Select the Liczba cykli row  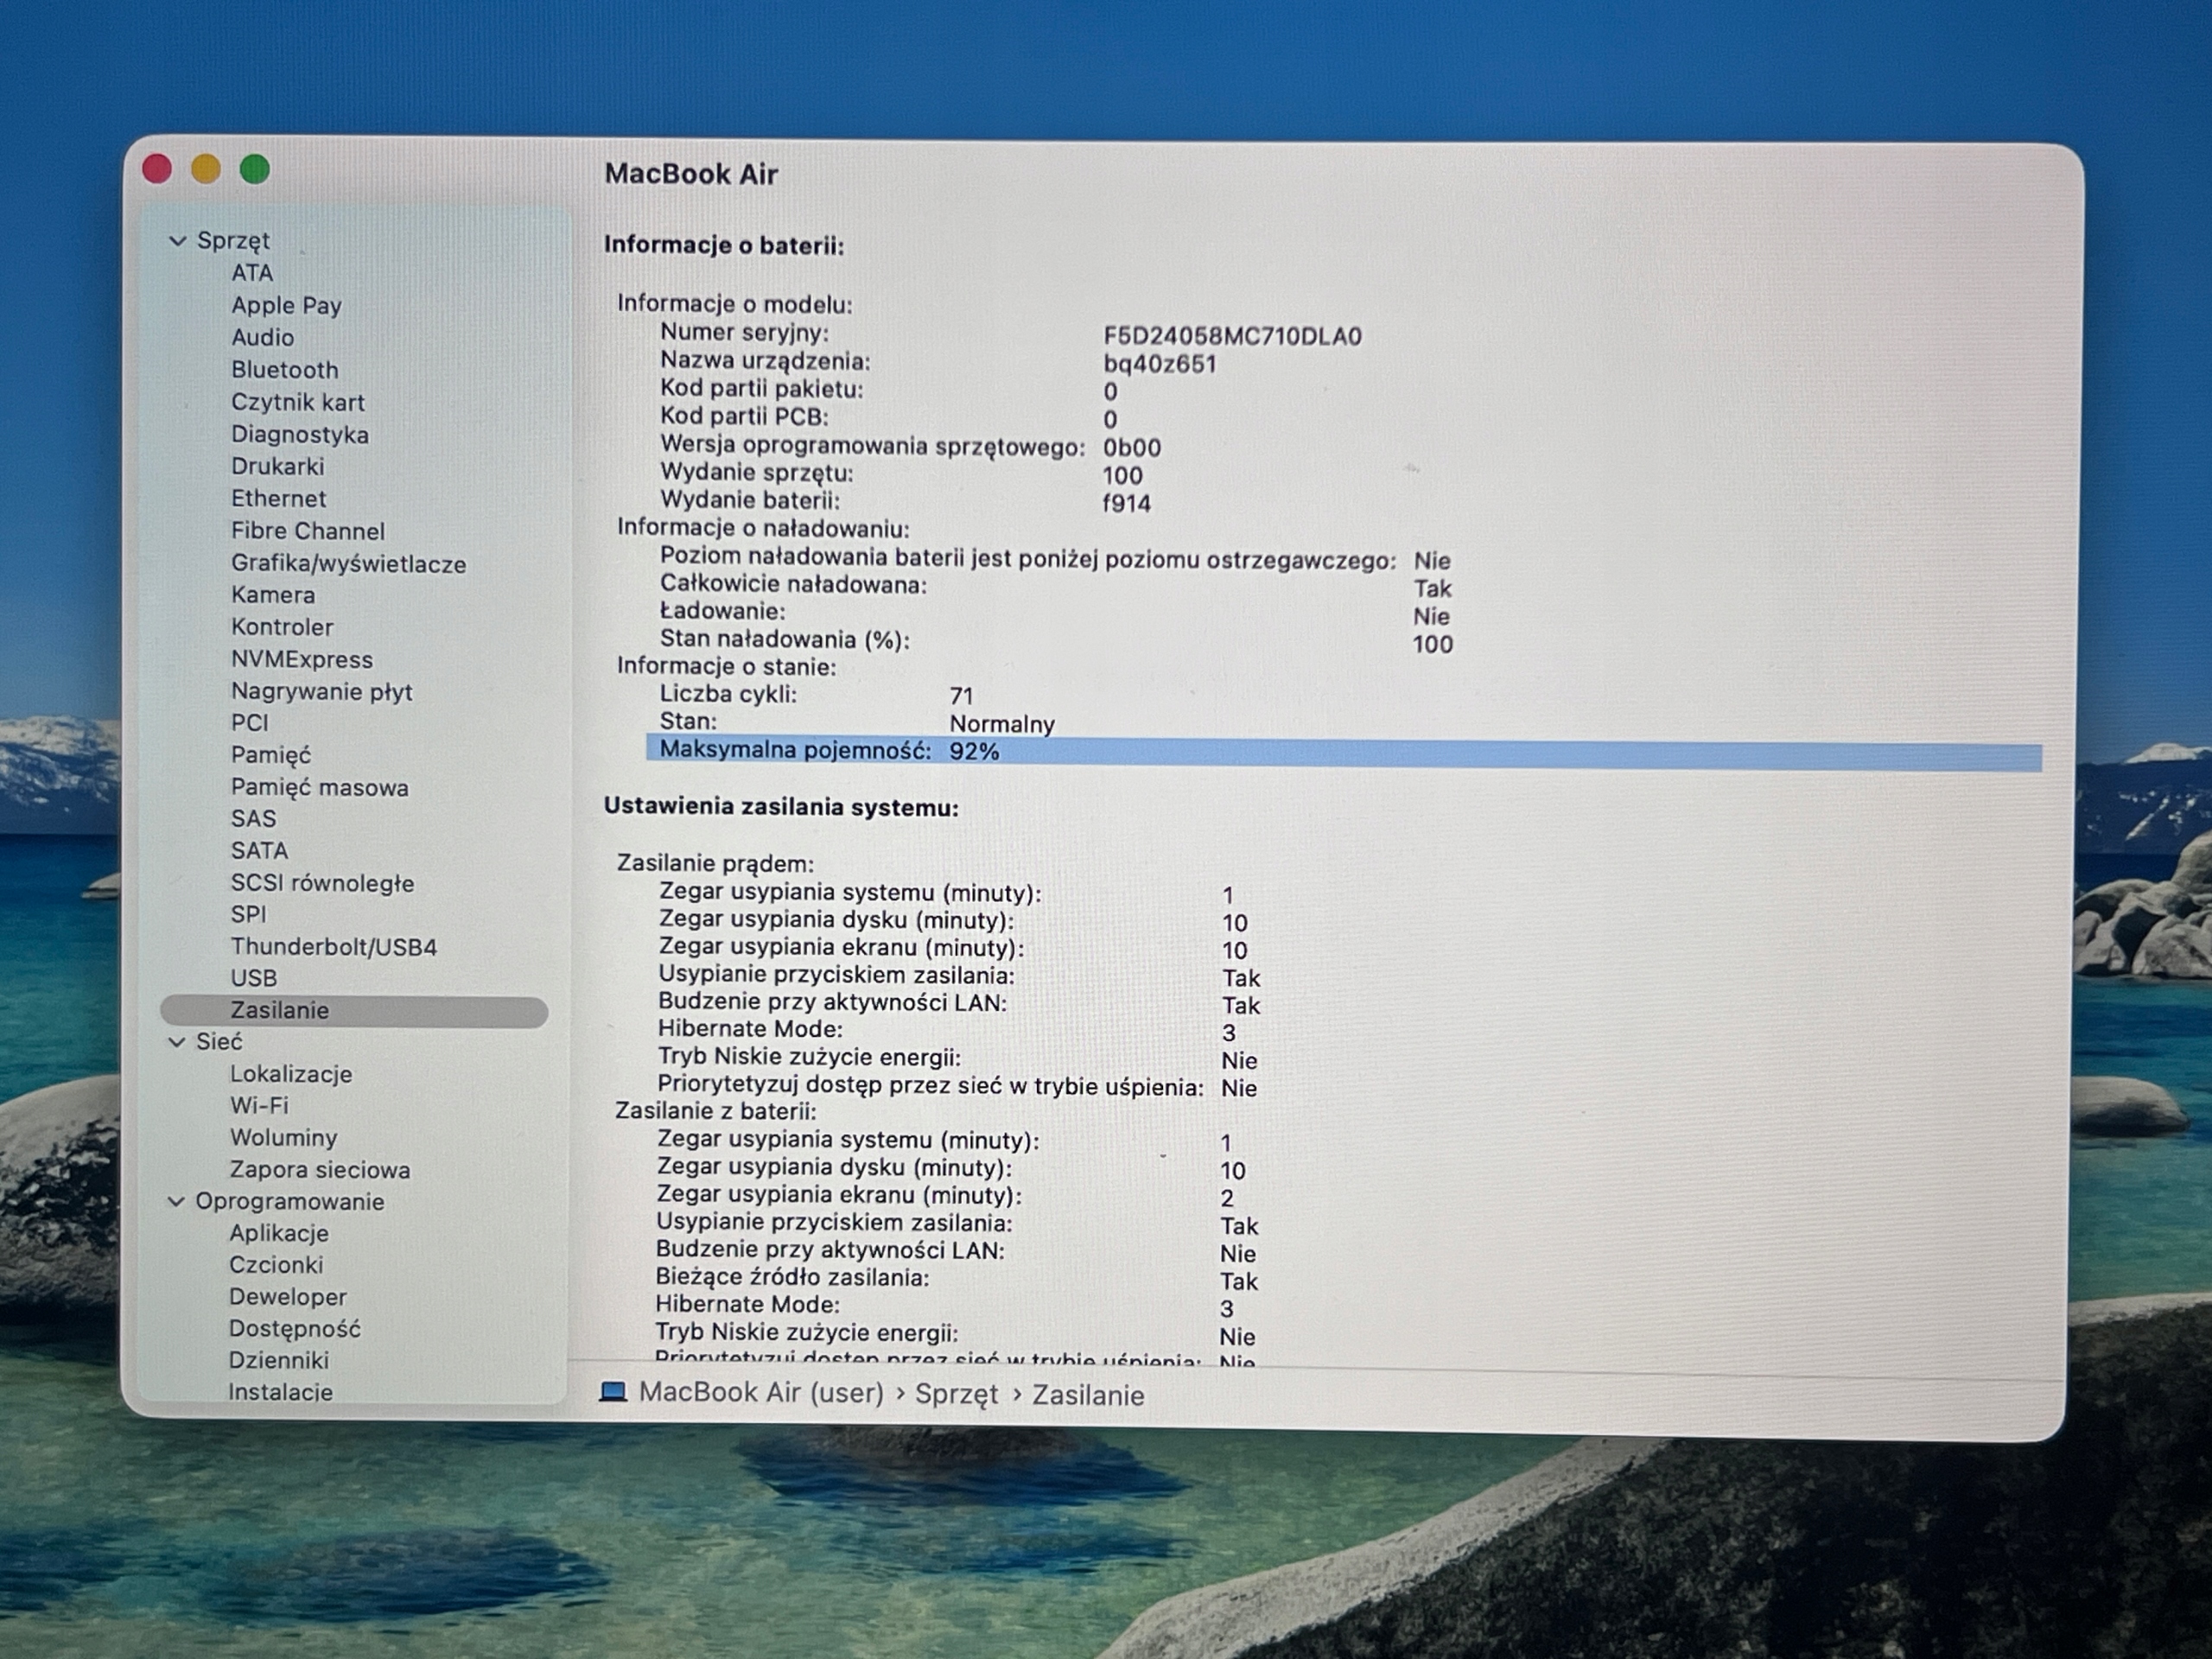[816, 695]
